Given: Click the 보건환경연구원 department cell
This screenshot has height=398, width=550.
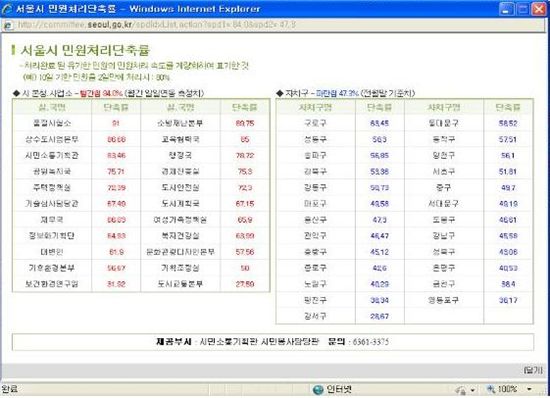Looking at the screenshot, I should pyautogui.click(x=52, y=284).
